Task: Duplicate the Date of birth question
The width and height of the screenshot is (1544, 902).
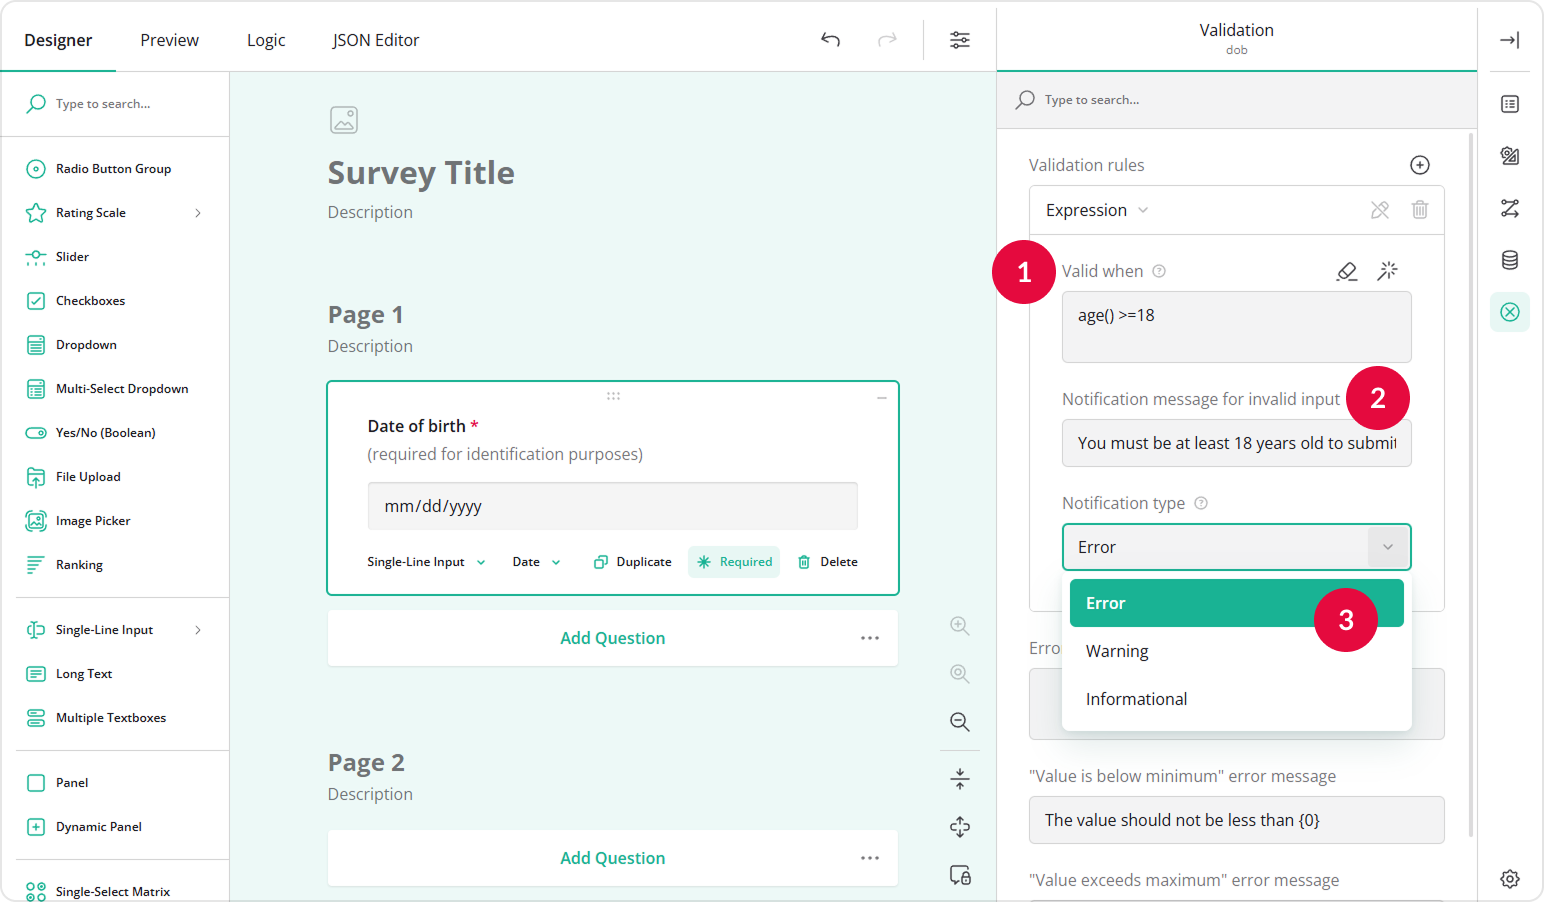Action: click(x=632, y=561)
